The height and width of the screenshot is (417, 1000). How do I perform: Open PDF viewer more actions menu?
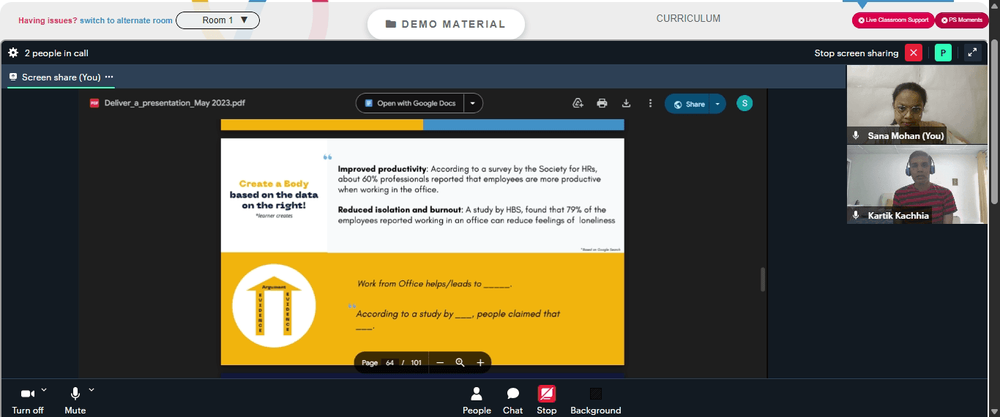(x=651, y=103)
